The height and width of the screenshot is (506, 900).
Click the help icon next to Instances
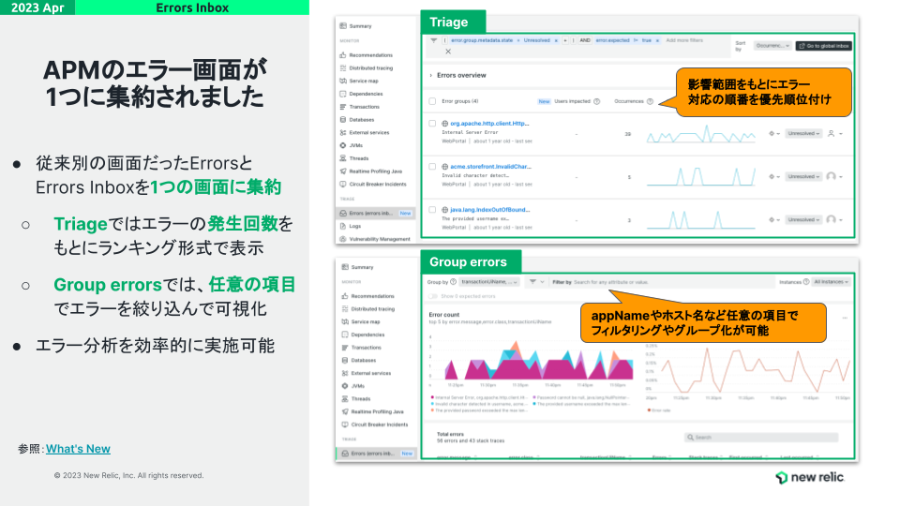pos(806,282)
